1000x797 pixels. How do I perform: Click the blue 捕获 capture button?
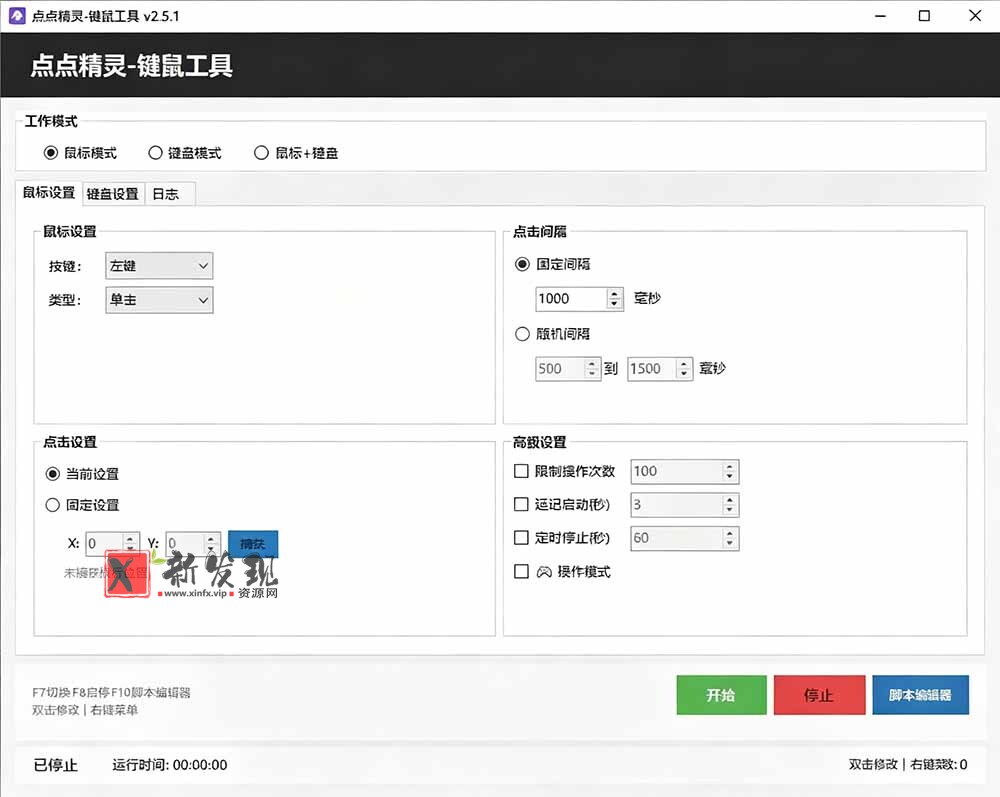click(253, 544)
